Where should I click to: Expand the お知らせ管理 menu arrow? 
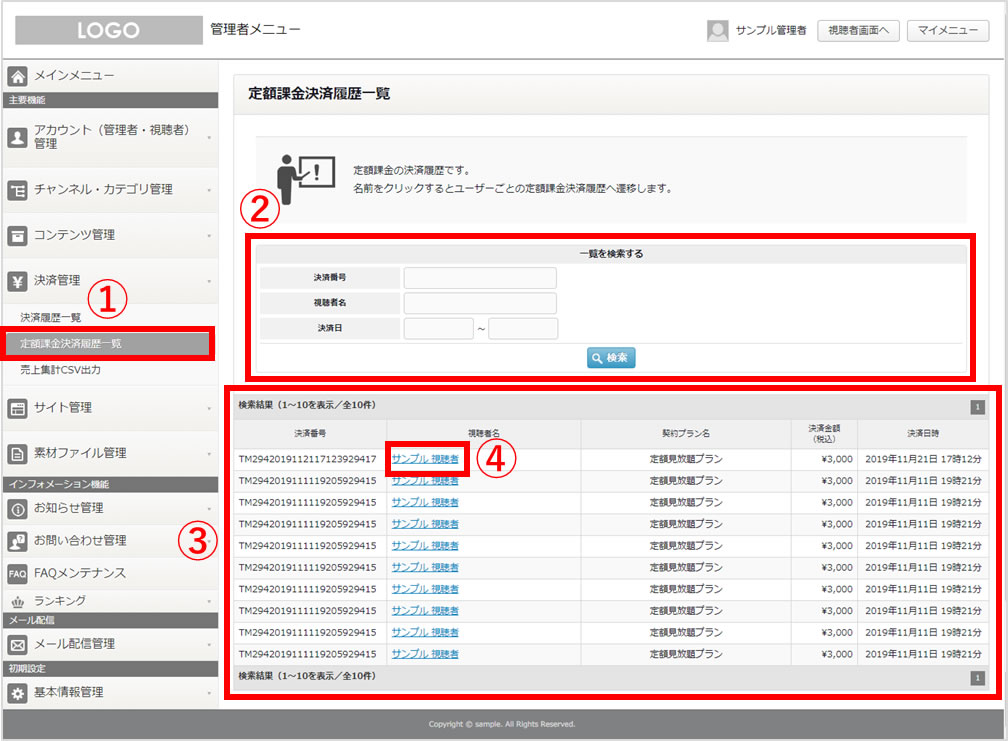point(209,509)
